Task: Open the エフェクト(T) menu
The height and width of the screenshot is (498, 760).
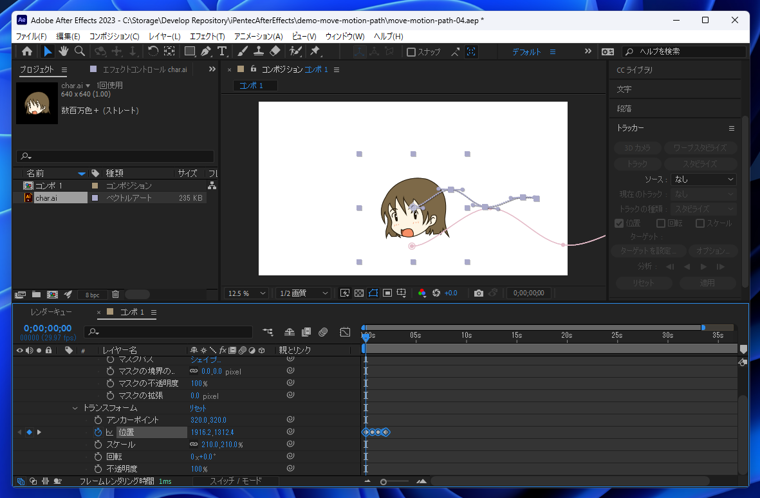Action: [x=207, y=36]
